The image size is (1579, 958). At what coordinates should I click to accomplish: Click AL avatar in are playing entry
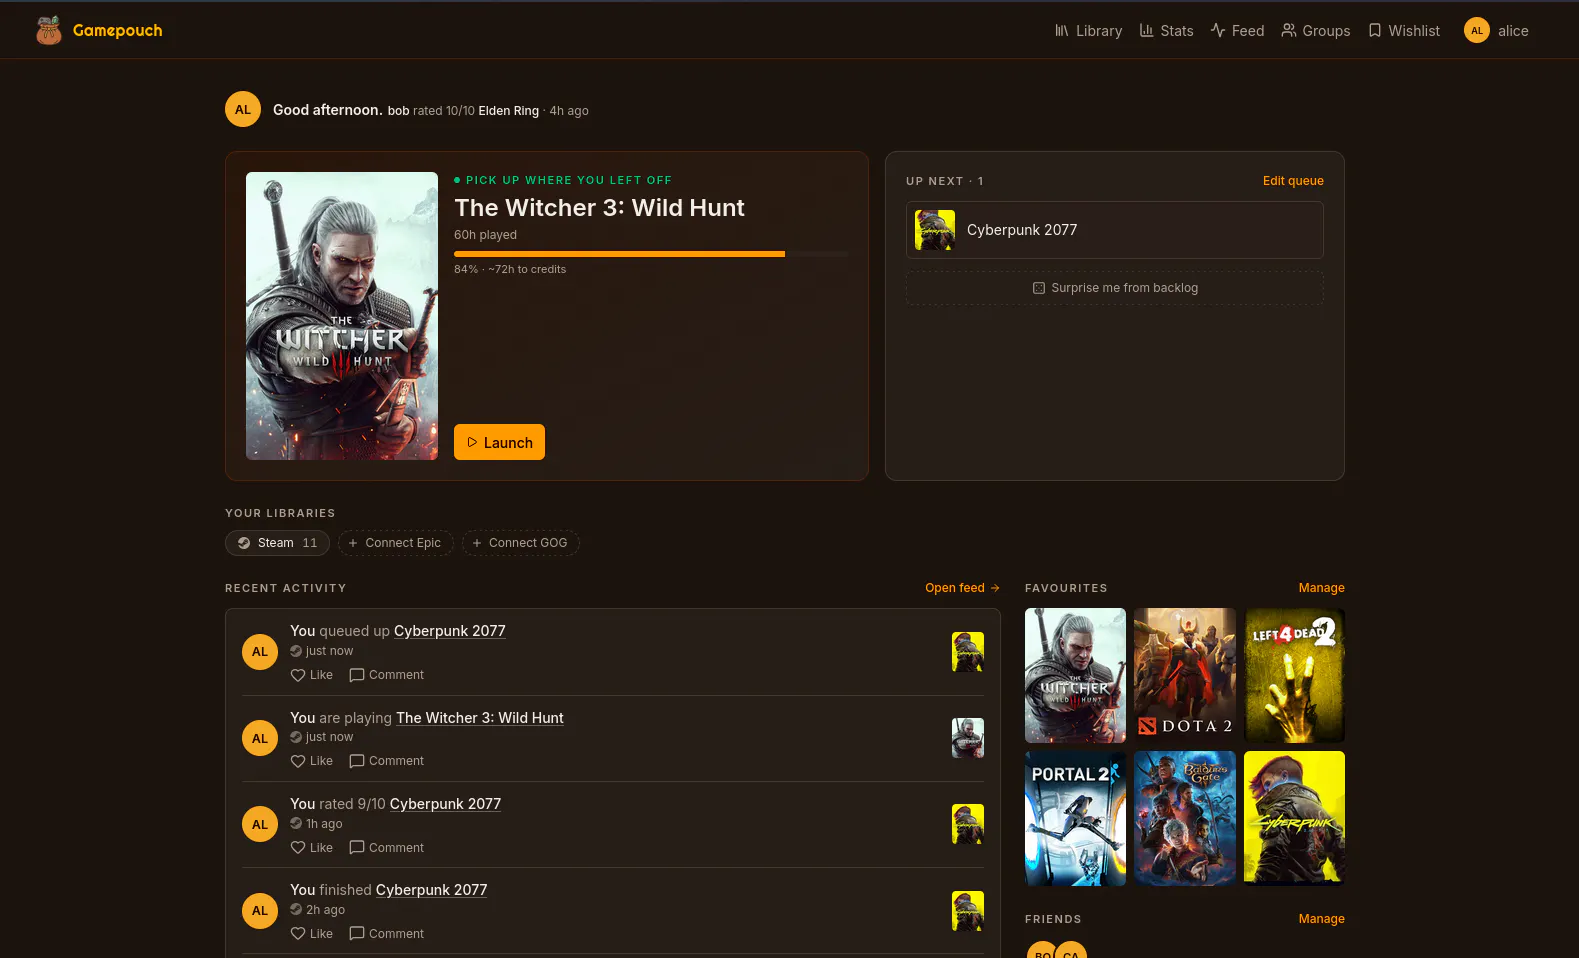point(260,739)
